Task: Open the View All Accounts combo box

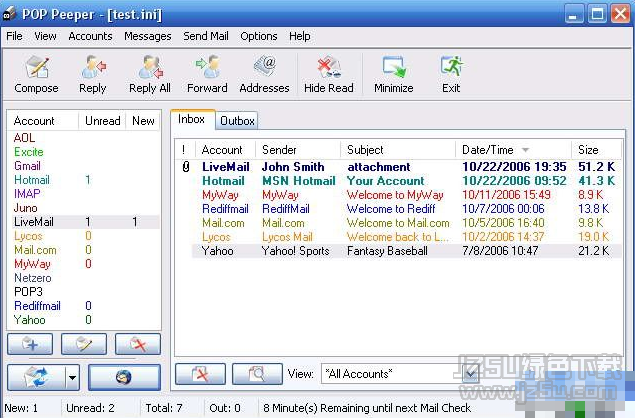Action: pyautogui.click(x=400, y=373)
